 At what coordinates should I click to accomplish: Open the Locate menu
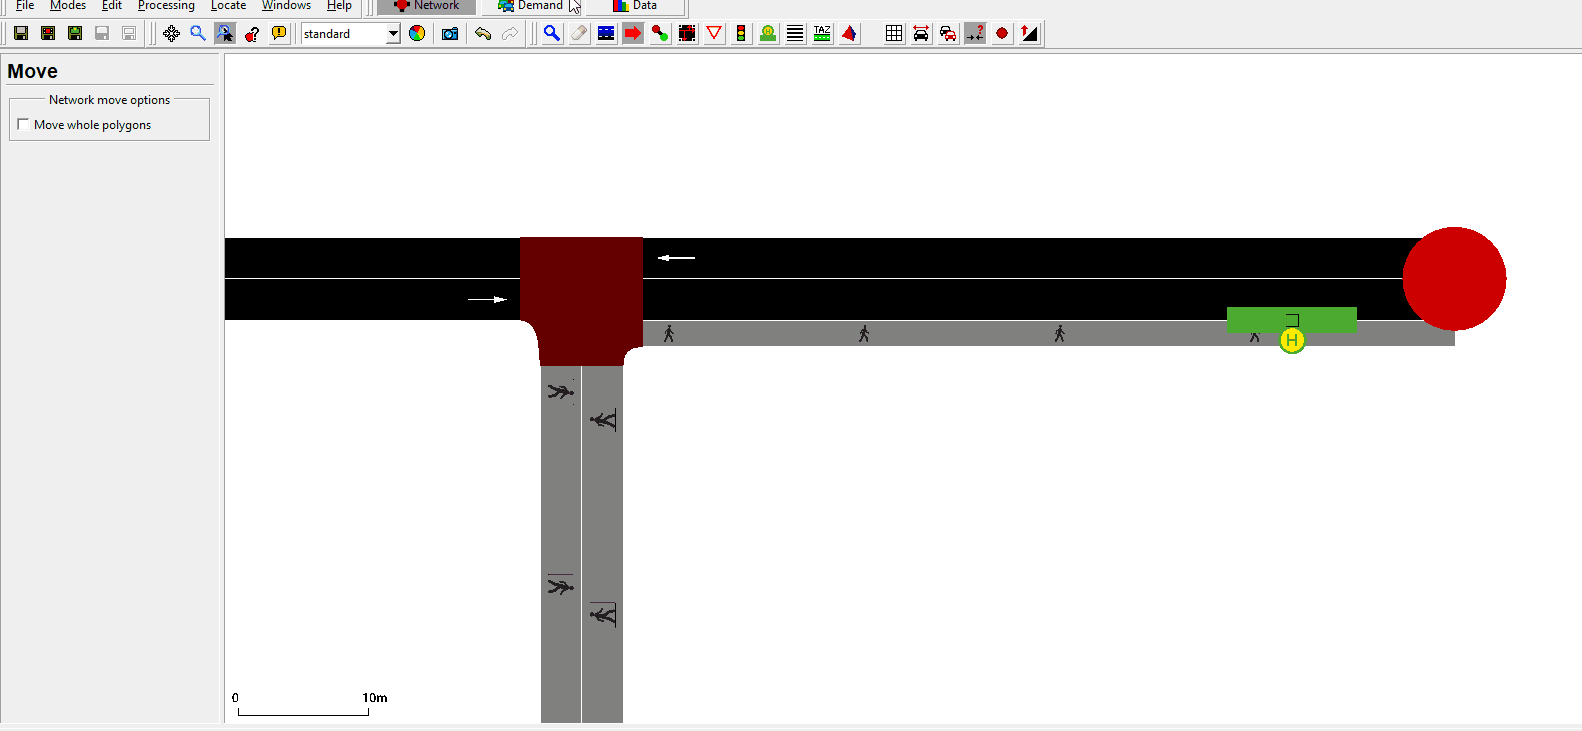point(228,6)
